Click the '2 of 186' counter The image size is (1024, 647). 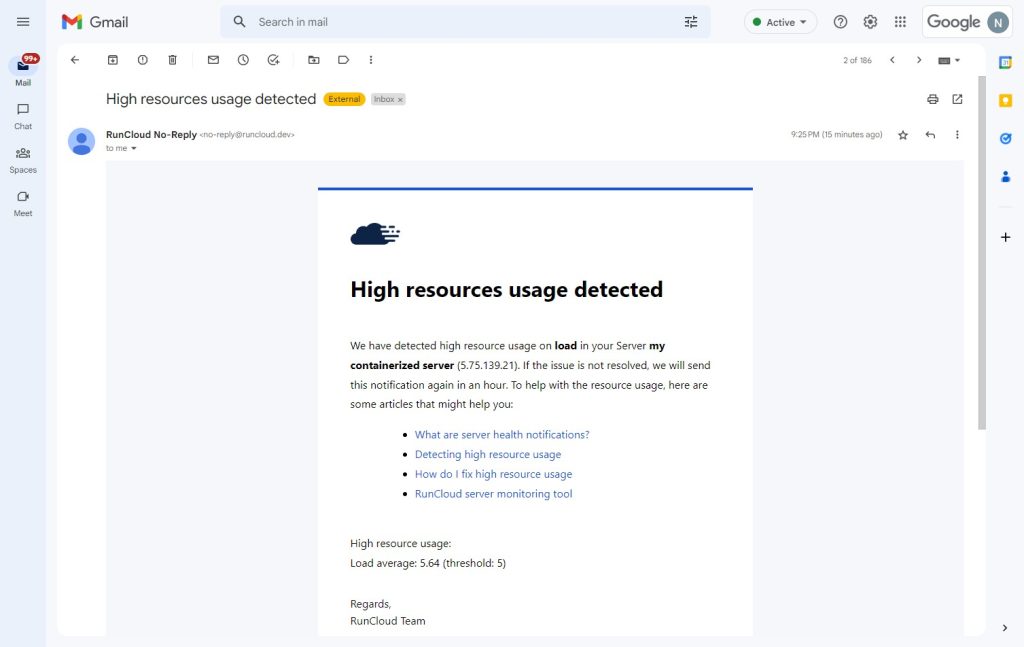pyautogui.click(x=857, y=61)
